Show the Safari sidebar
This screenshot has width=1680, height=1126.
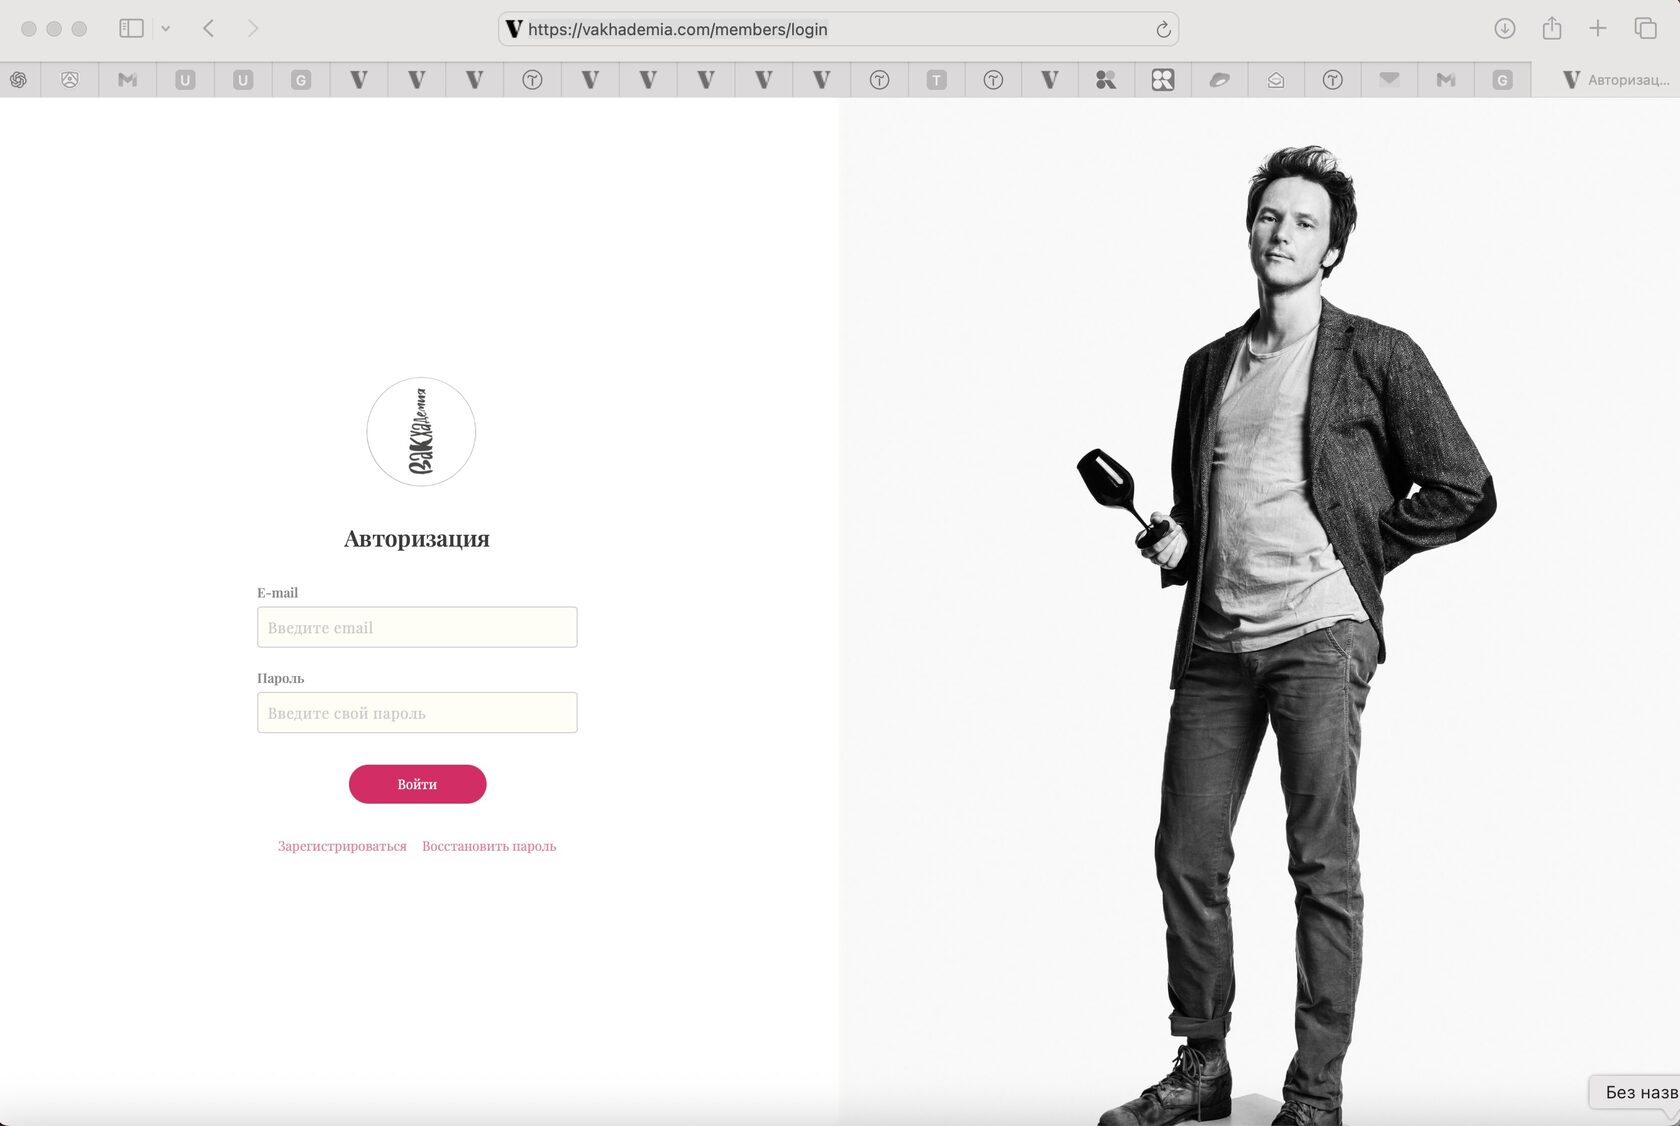131,29
